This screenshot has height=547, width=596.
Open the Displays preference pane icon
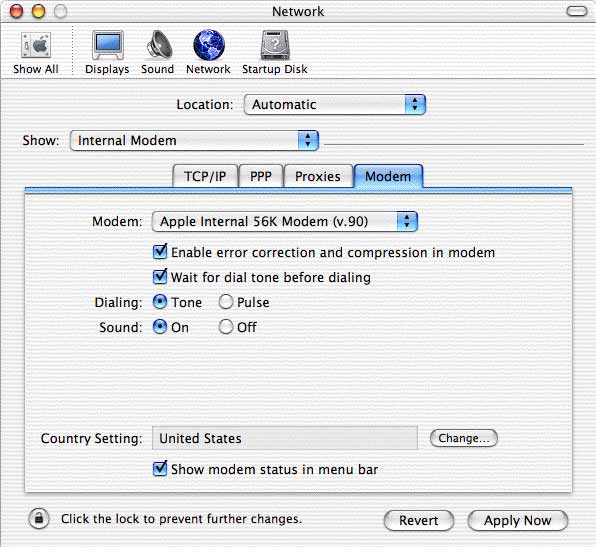pos(108,46)
